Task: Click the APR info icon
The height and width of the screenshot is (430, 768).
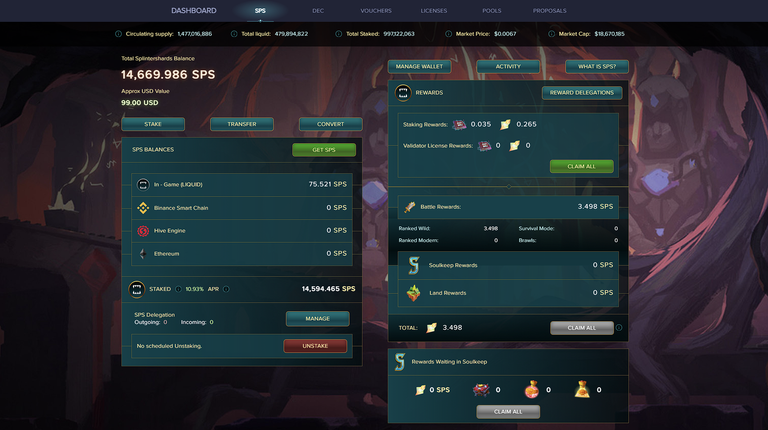Action: [226, 289]
